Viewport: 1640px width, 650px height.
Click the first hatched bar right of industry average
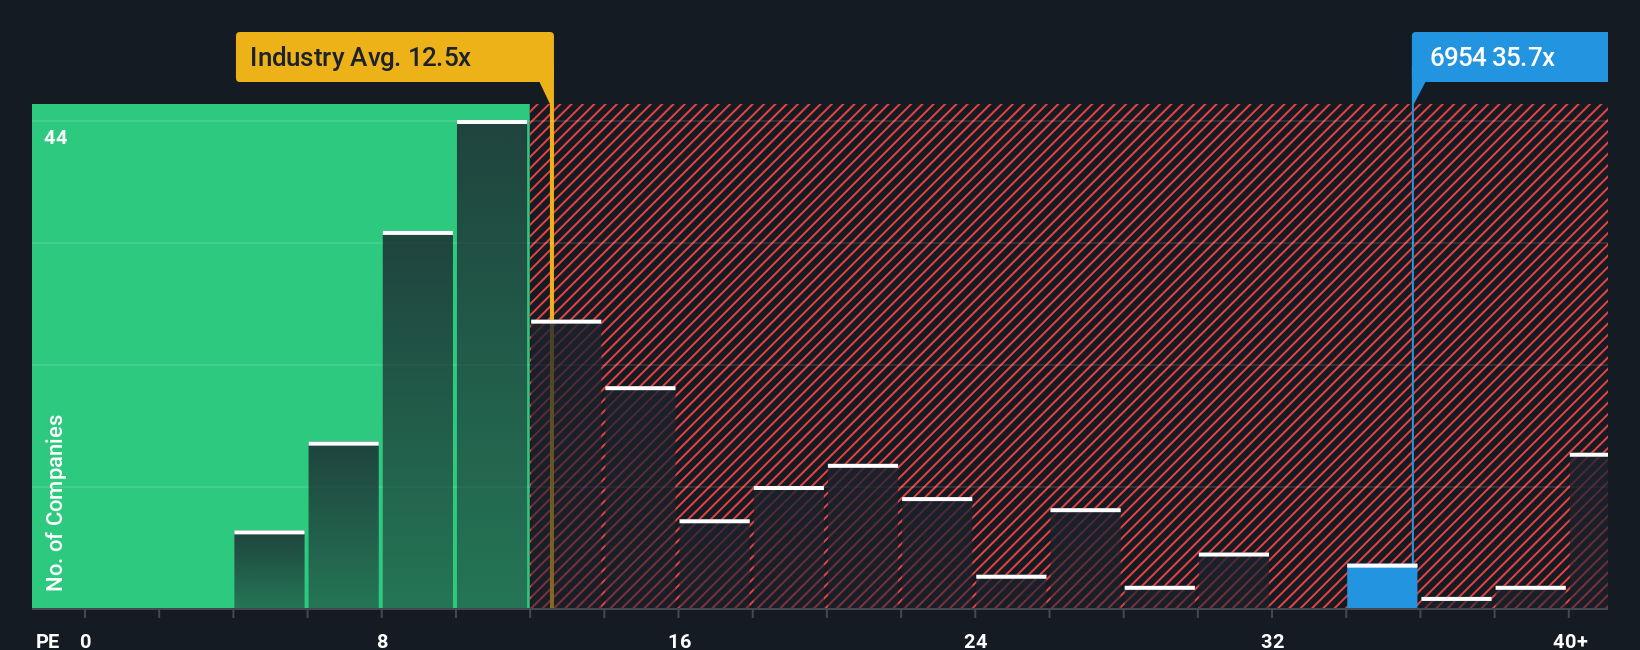point(566,464)
